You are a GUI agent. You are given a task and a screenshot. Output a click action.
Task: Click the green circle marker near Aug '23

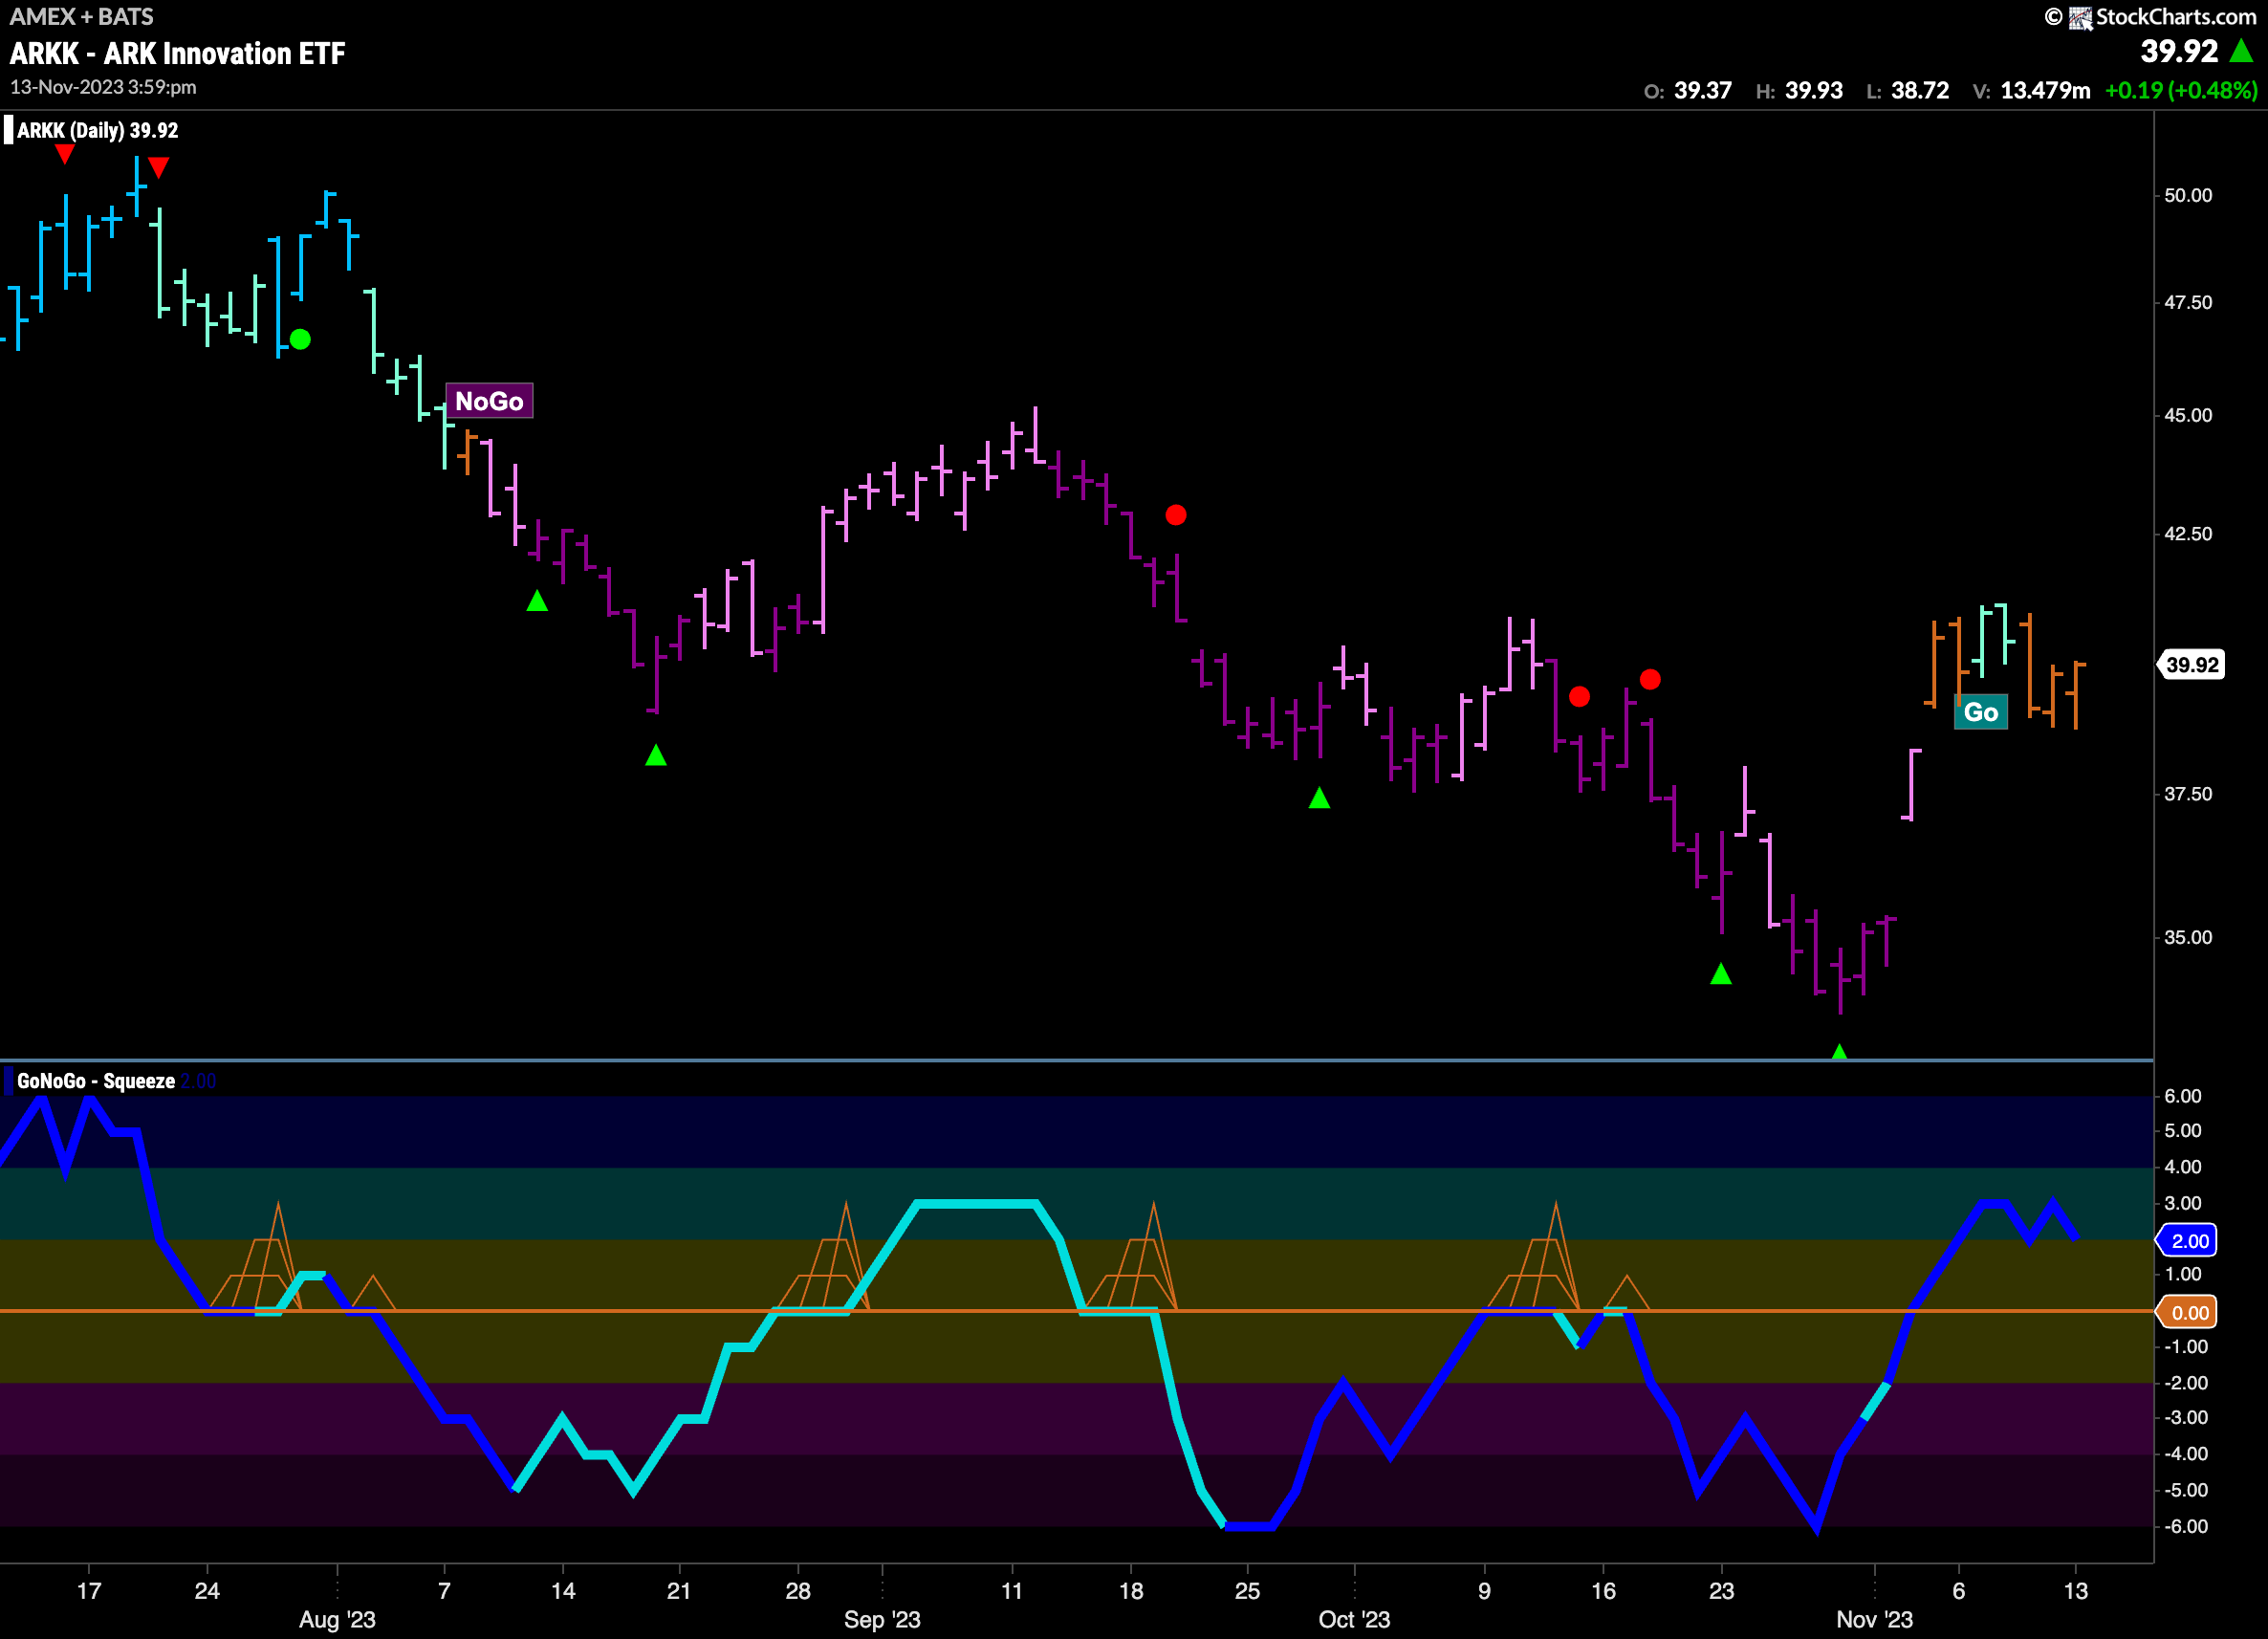pyautogui.click(x=300, y=340)
